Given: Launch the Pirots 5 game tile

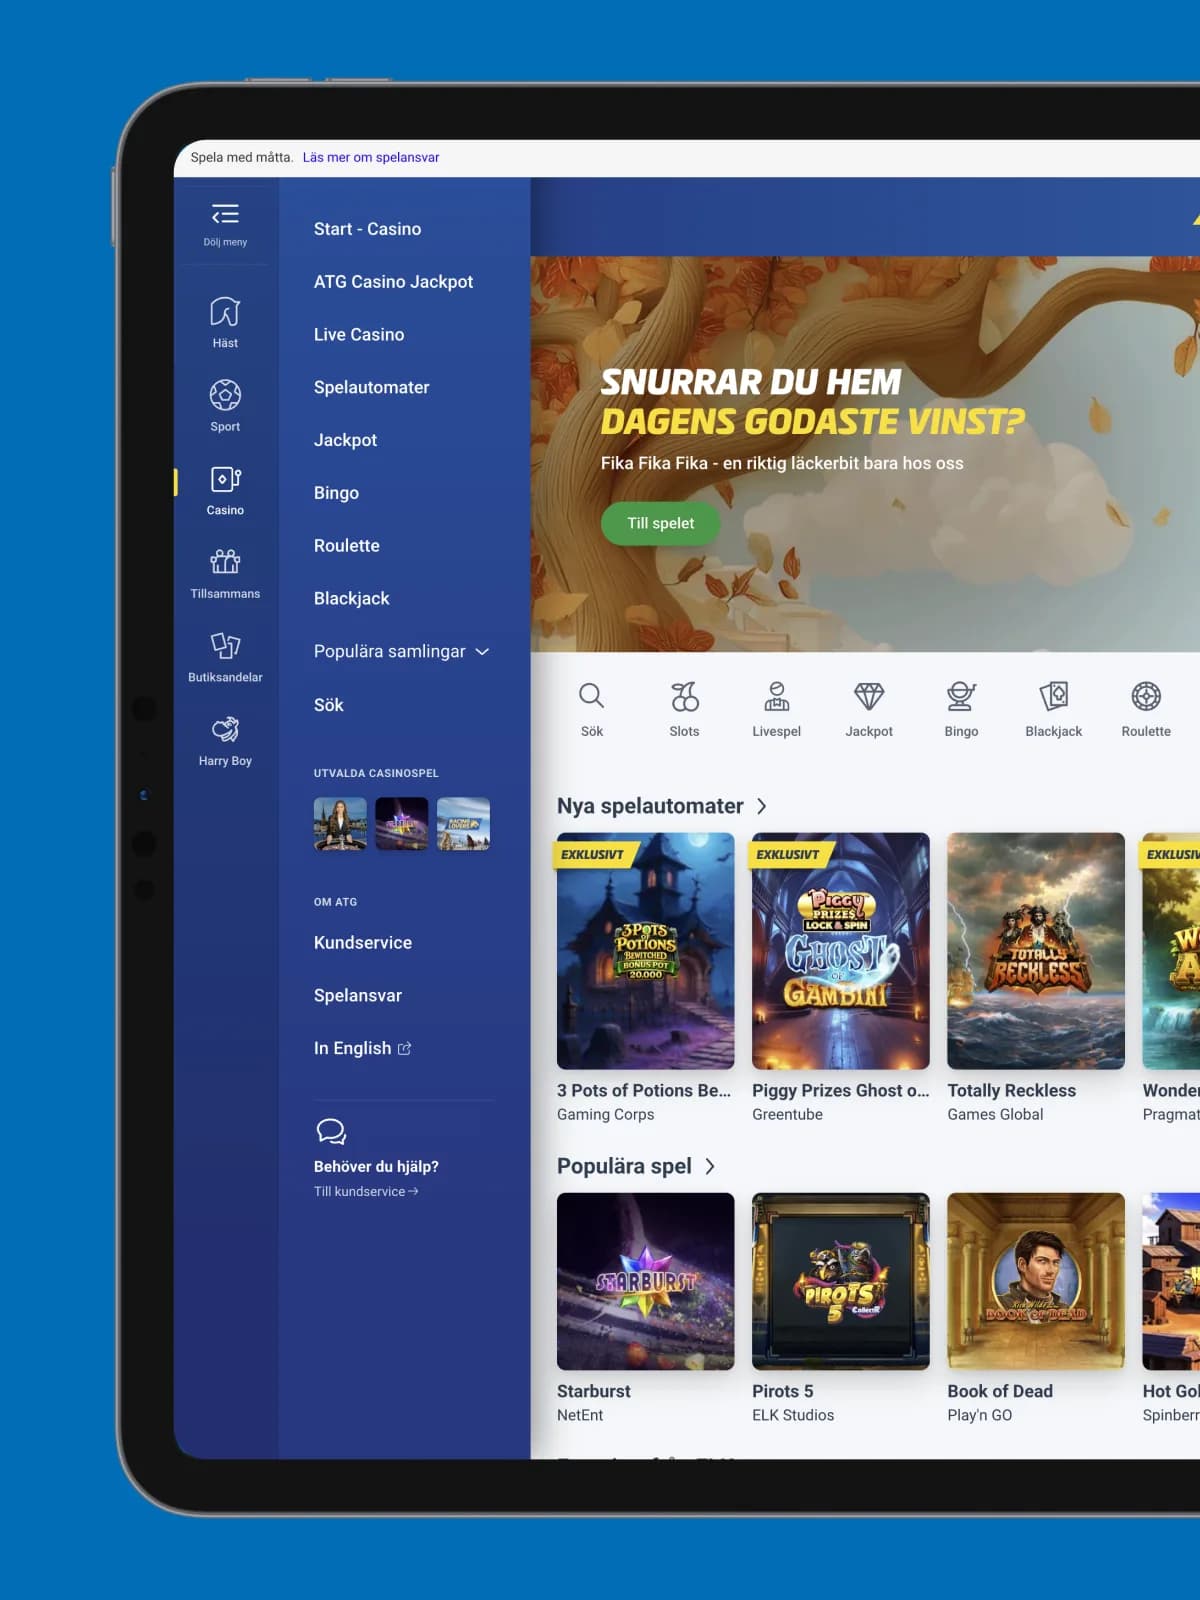Looking at the screenshot, I should 841,1281.
